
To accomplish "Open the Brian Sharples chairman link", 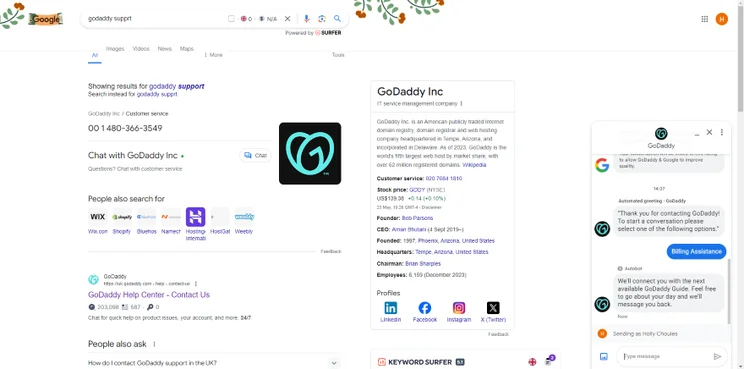I will click(x=423, y=263).
